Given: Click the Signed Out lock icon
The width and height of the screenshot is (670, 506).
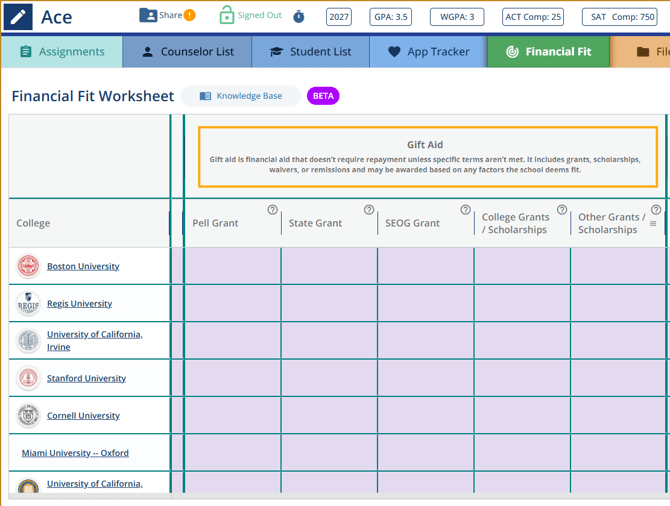Looking at the screenshot, I should [x=226, y=15].
